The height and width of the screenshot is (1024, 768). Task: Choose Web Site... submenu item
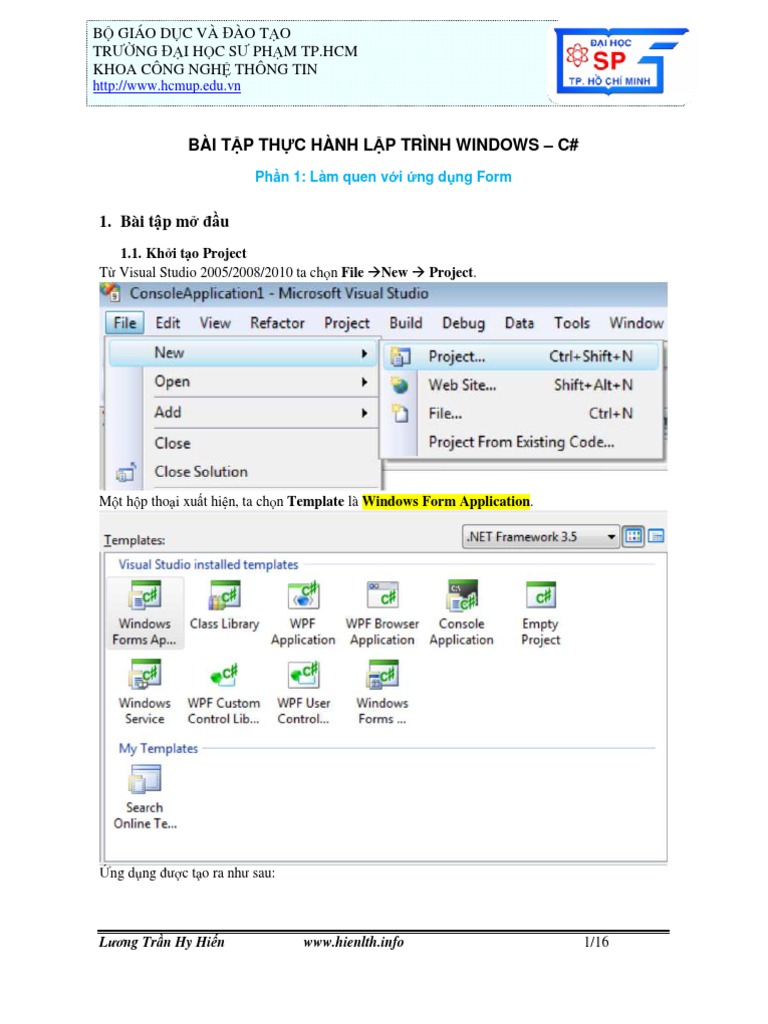tap(522, 385)
